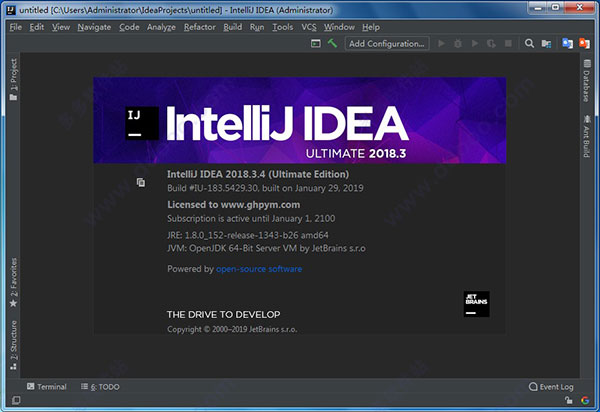Open the Structure tool window on left

pos(13,345)
